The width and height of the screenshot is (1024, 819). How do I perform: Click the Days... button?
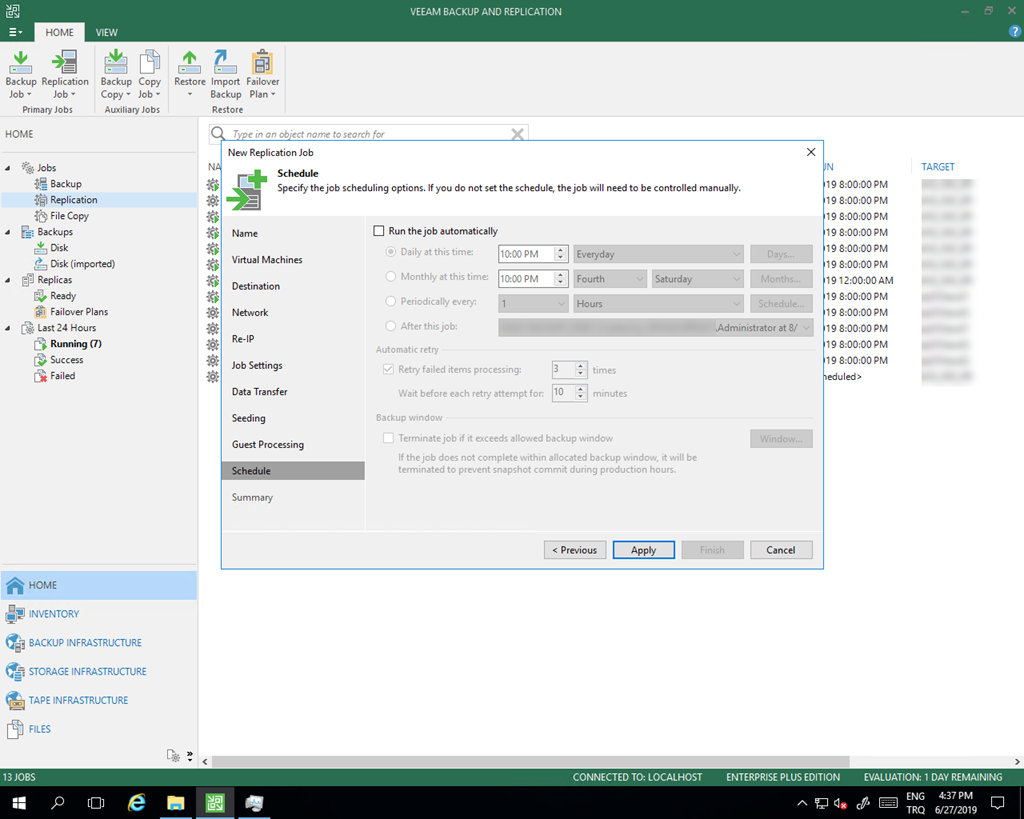click(x=781, y=254)
